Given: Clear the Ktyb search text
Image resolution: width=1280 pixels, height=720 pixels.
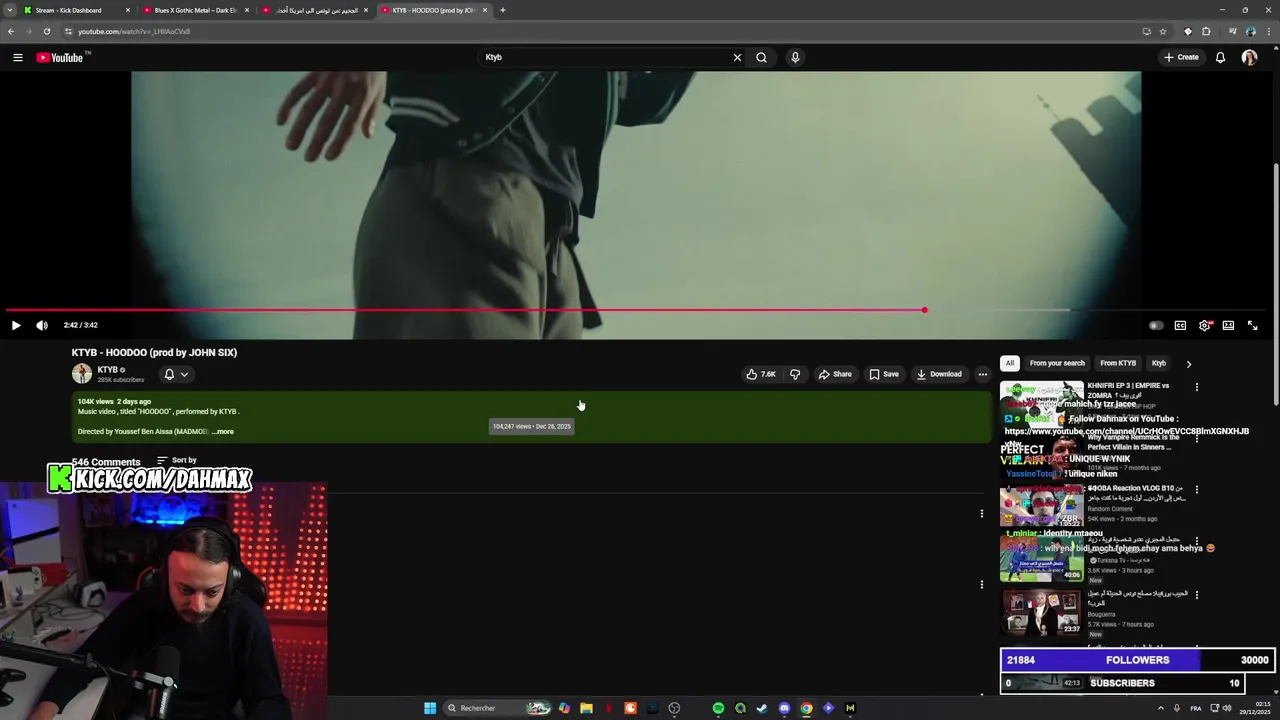Looking at the screenshot, I should coord(737,57).
